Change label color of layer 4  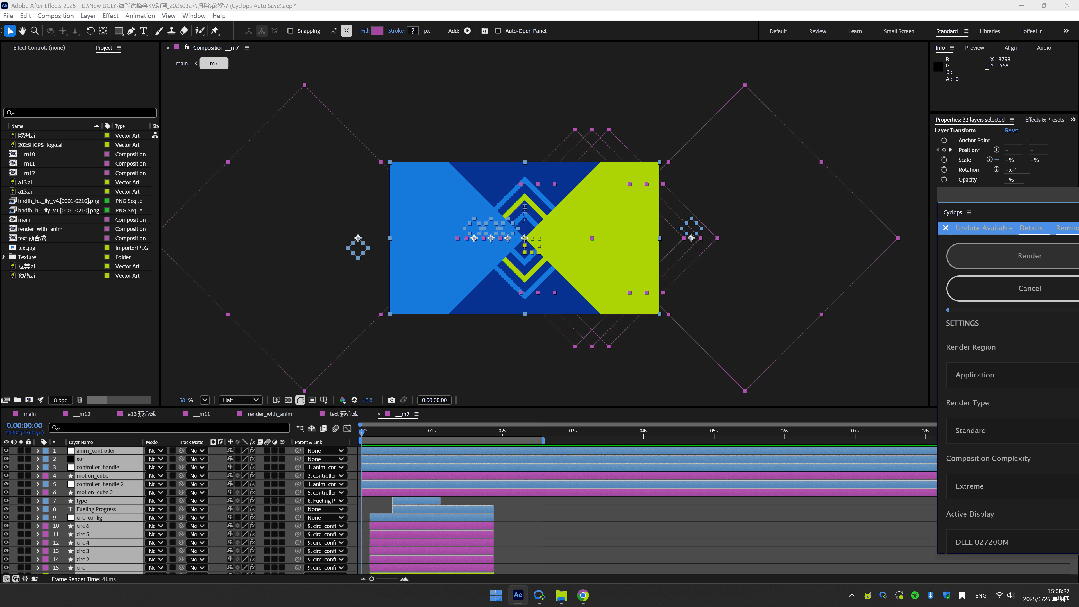pos(45,476)
